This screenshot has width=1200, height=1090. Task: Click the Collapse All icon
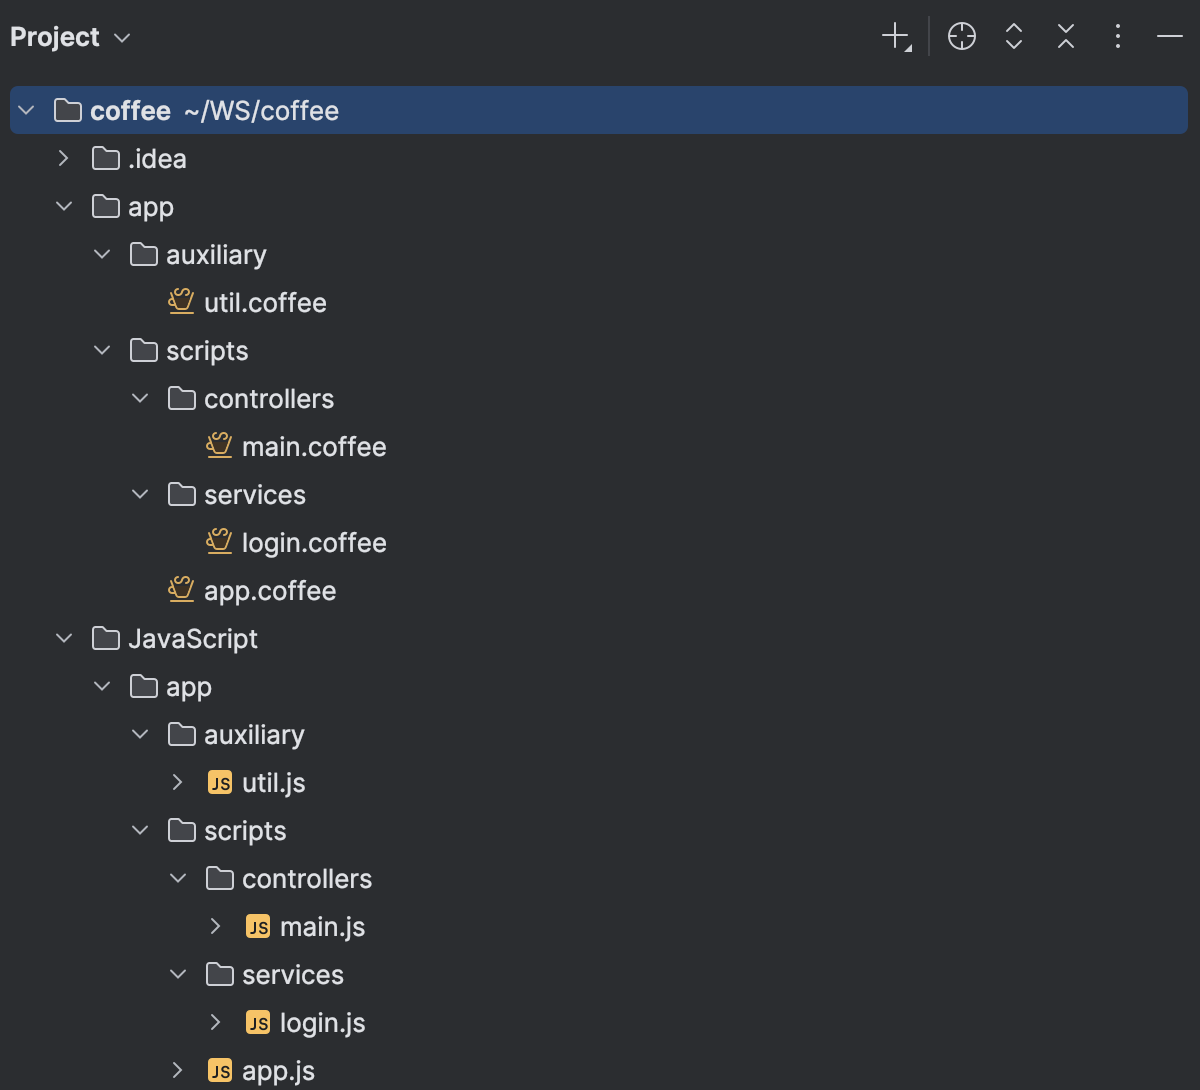tap(1065, 36)
